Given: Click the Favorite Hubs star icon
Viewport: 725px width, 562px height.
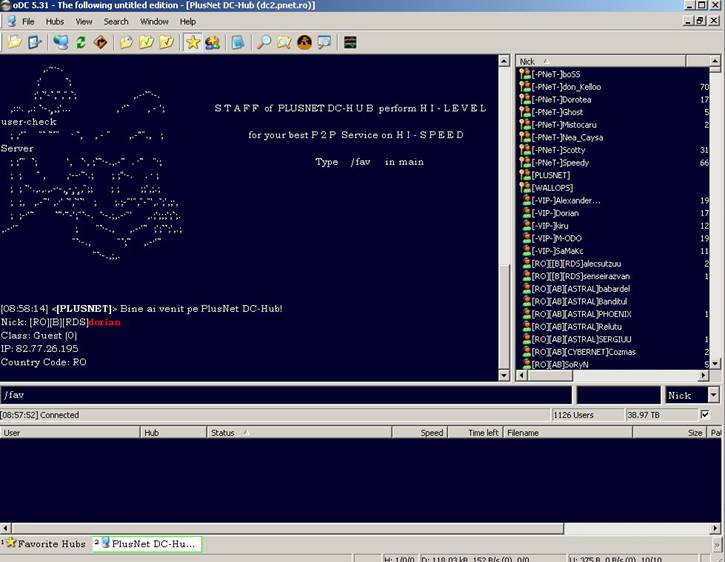Looking at the screenshot, I should click(x=192, y=42).
